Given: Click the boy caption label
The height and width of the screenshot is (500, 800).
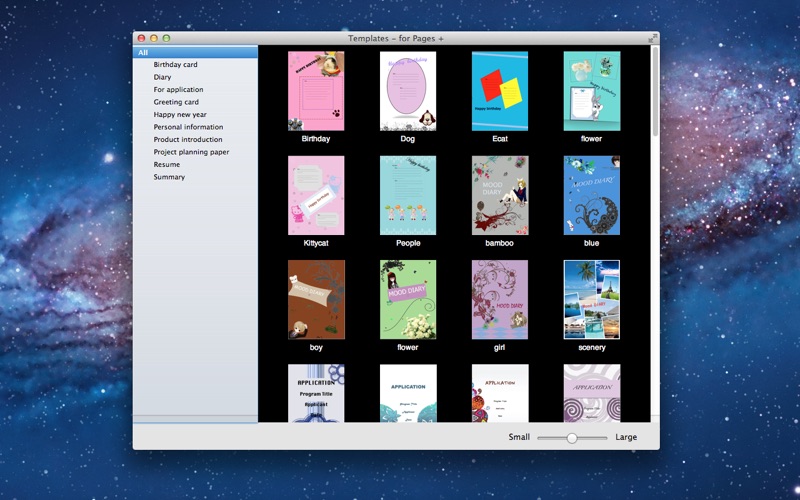Looking at the screenshot, I should (x=316, y=348).
